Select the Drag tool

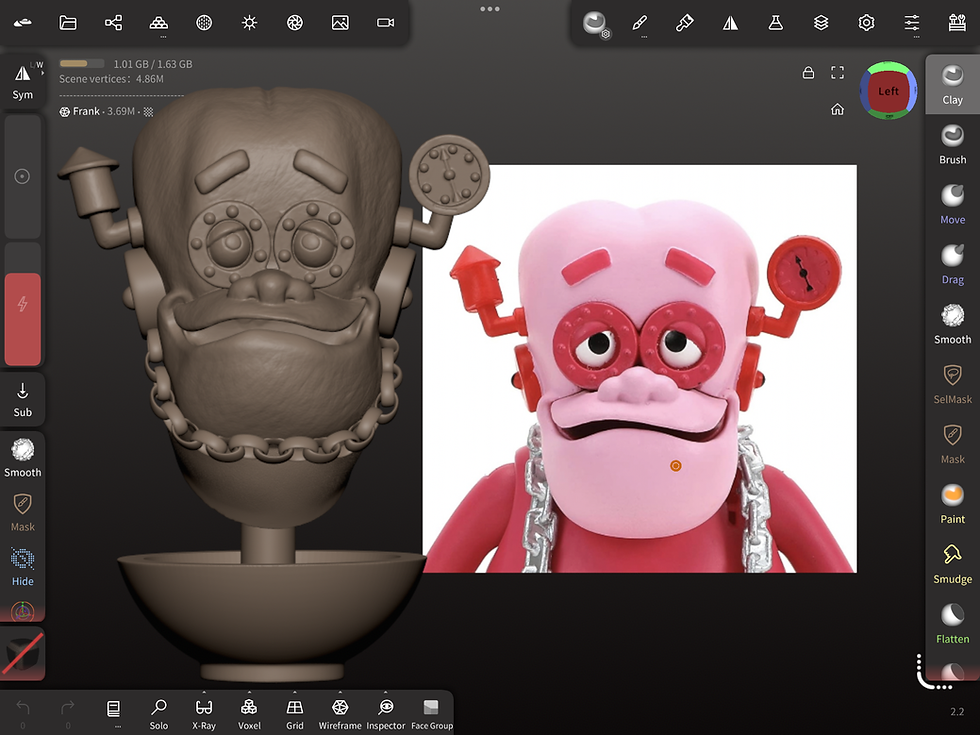point(952,264)
